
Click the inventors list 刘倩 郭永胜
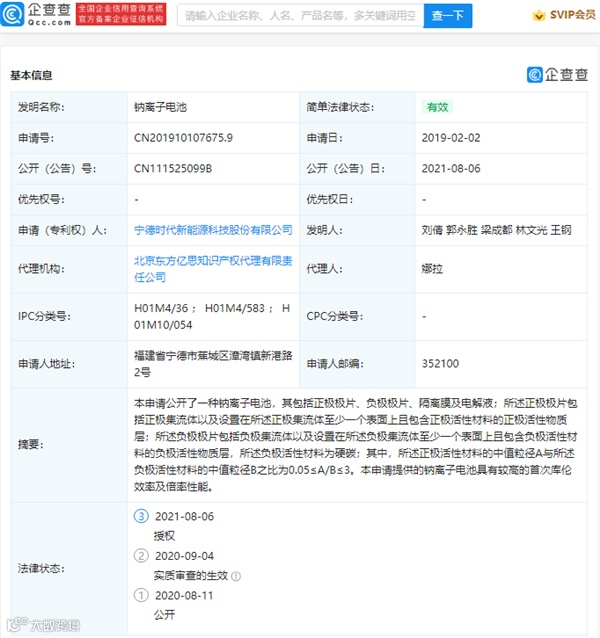[x=496, y=230]
